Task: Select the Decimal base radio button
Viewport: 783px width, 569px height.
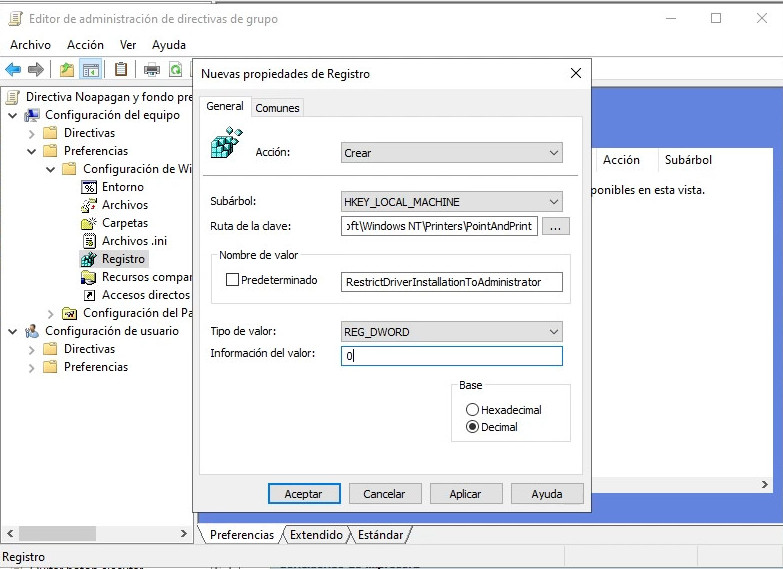Action: pyautogui.click(x=472, y=427)
